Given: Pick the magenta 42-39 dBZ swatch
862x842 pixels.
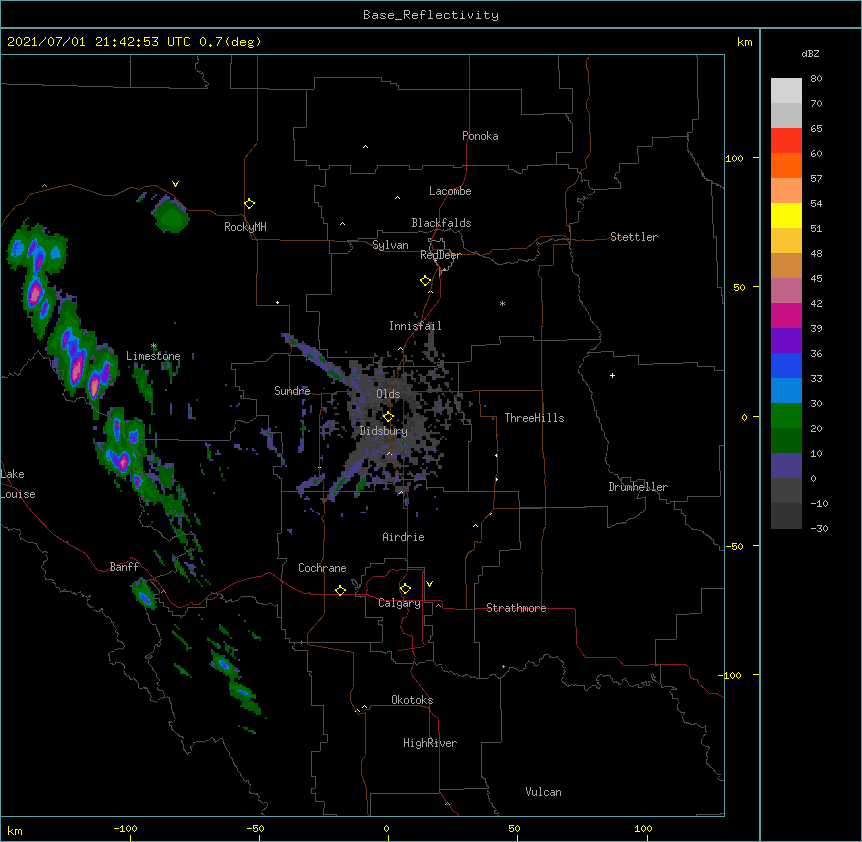Looking at the screenshot, I should pos(786,316).
